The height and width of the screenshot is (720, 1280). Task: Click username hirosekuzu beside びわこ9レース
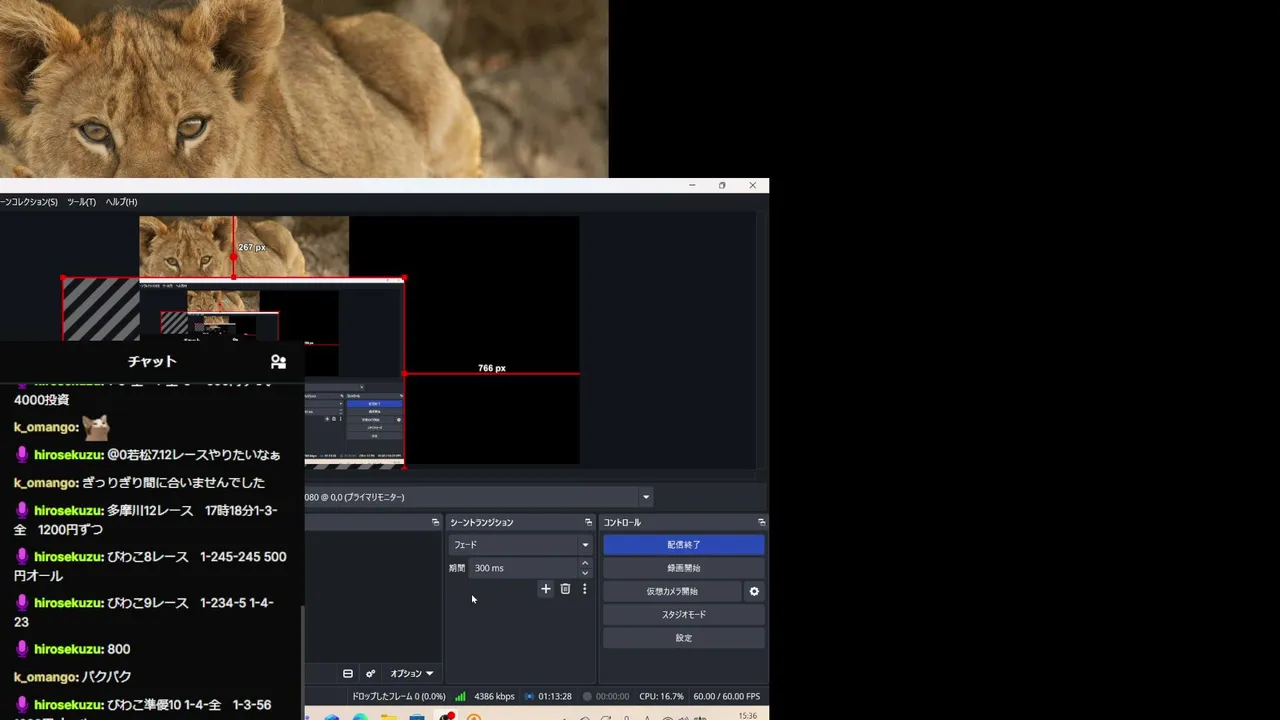pyautogui.click(x=69, y=602)
